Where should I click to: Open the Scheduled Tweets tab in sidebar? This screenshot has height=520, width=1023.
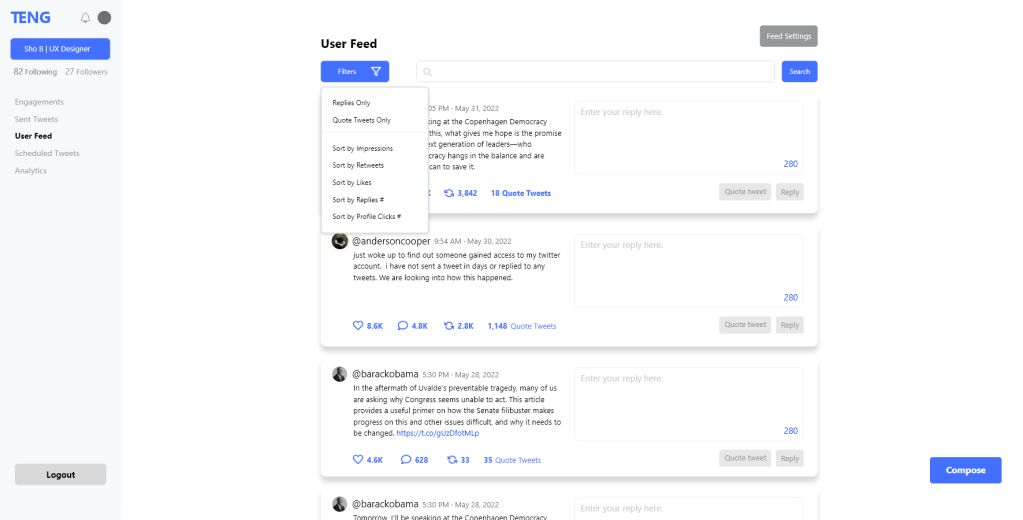pyautogui.click(x=47, y=153)
